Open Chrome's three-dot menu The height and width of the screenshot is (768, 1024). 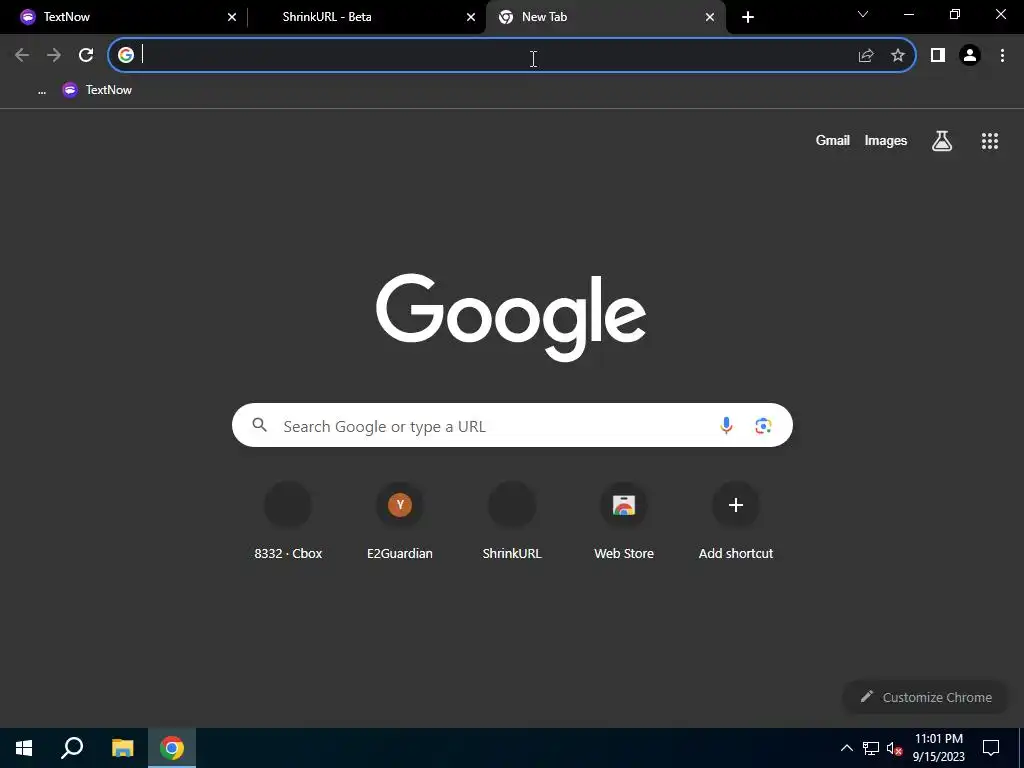click(x=1002, y=56)
